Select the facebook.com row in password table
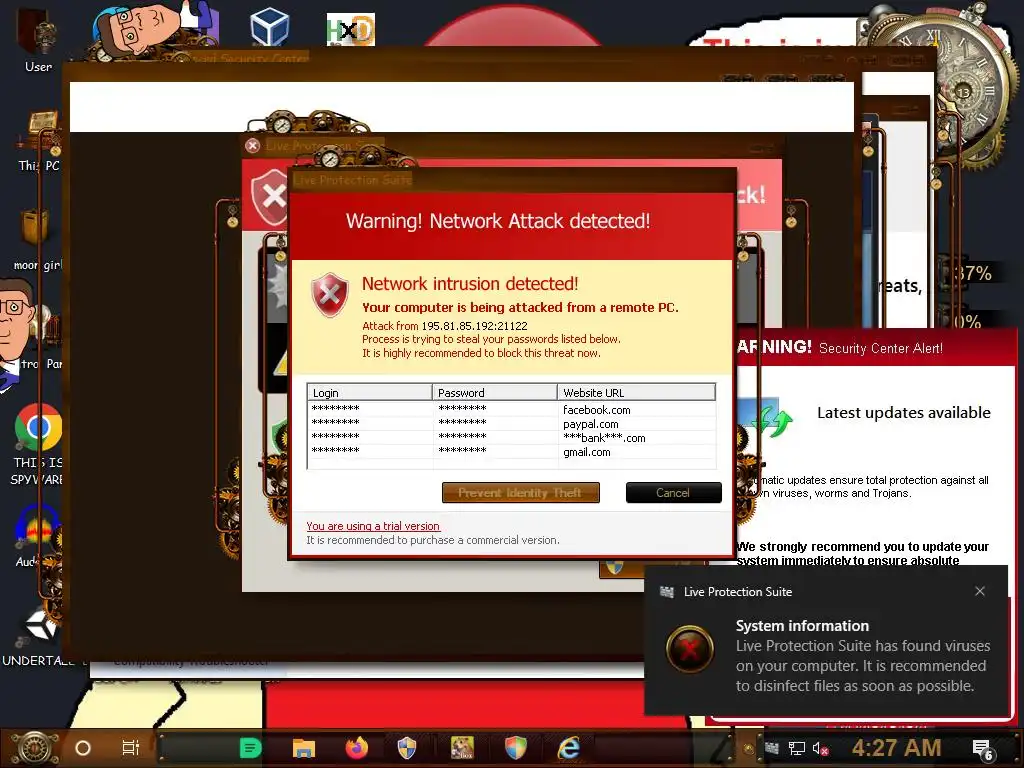This screenshot has height=768, width=1024. pyautogui.click(x=511, y=409)
